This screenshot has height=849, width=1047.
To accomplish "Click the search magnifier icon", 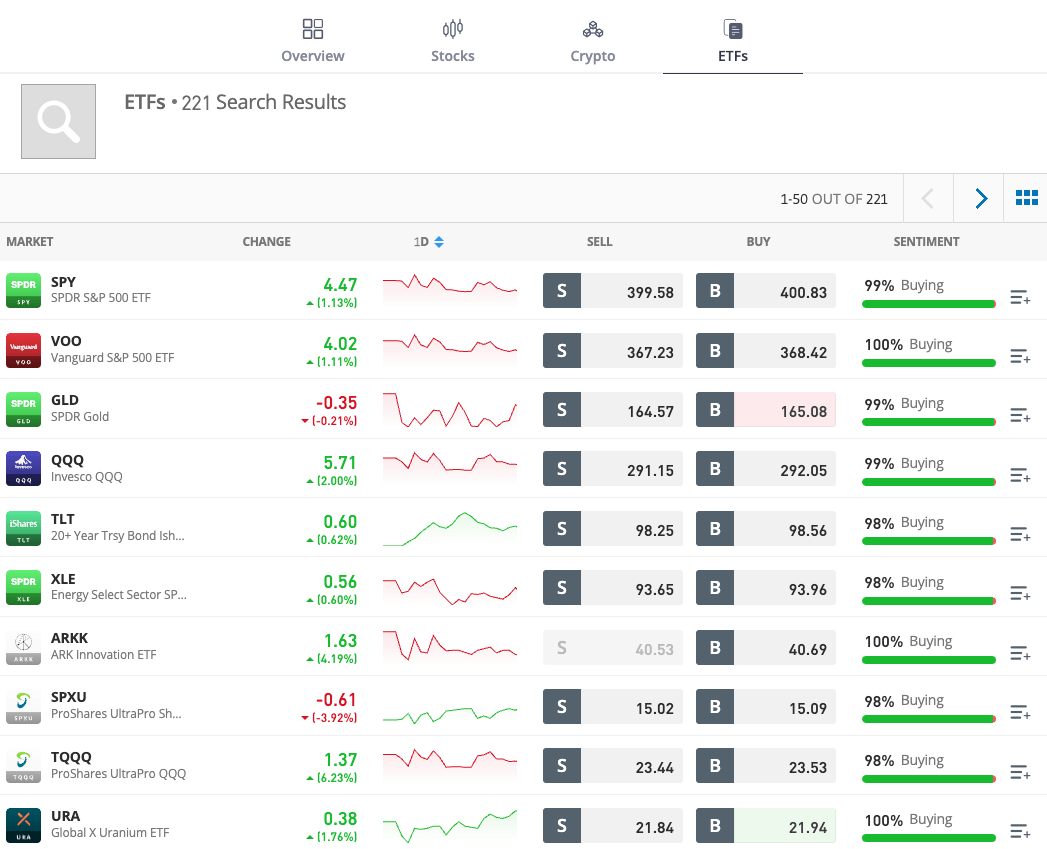I will (x=57, y=120).
